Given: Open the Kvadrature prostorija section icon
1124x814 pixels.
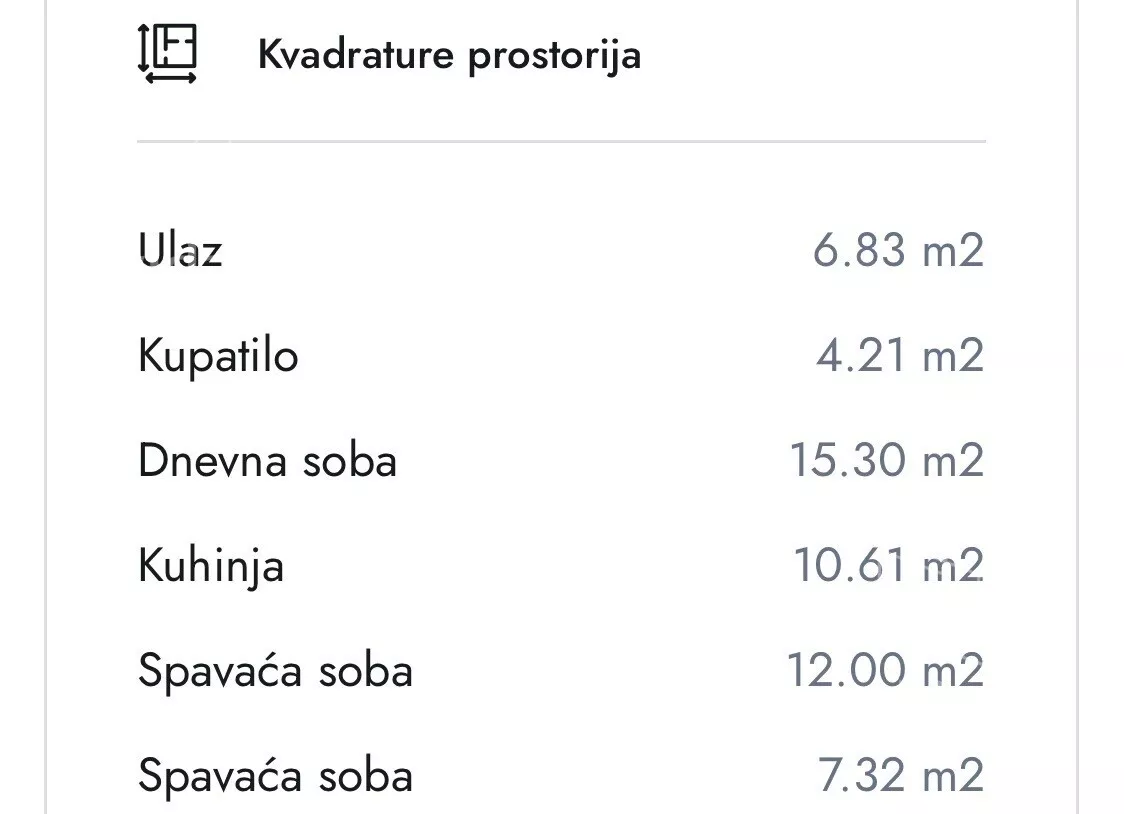Looking at the screenshot, I should click(167, 55).
